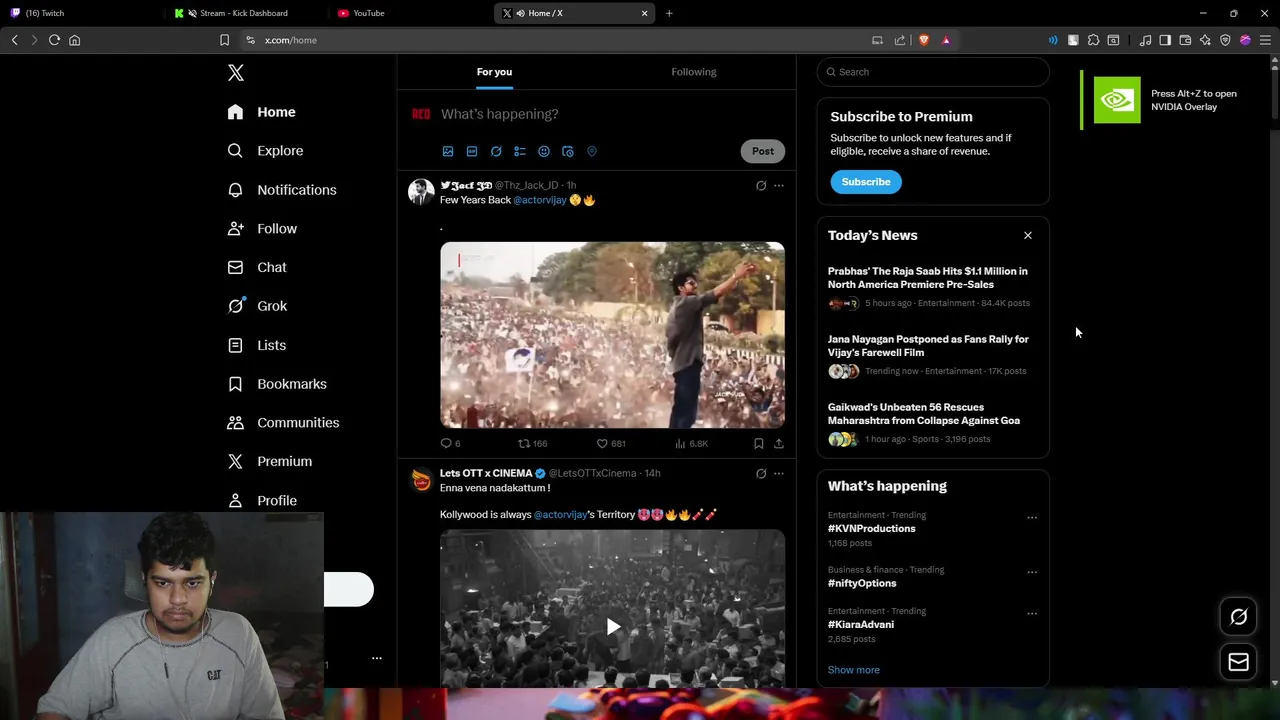
Task: Click the X logo in sidebar
Action: (x=236, y=73)
